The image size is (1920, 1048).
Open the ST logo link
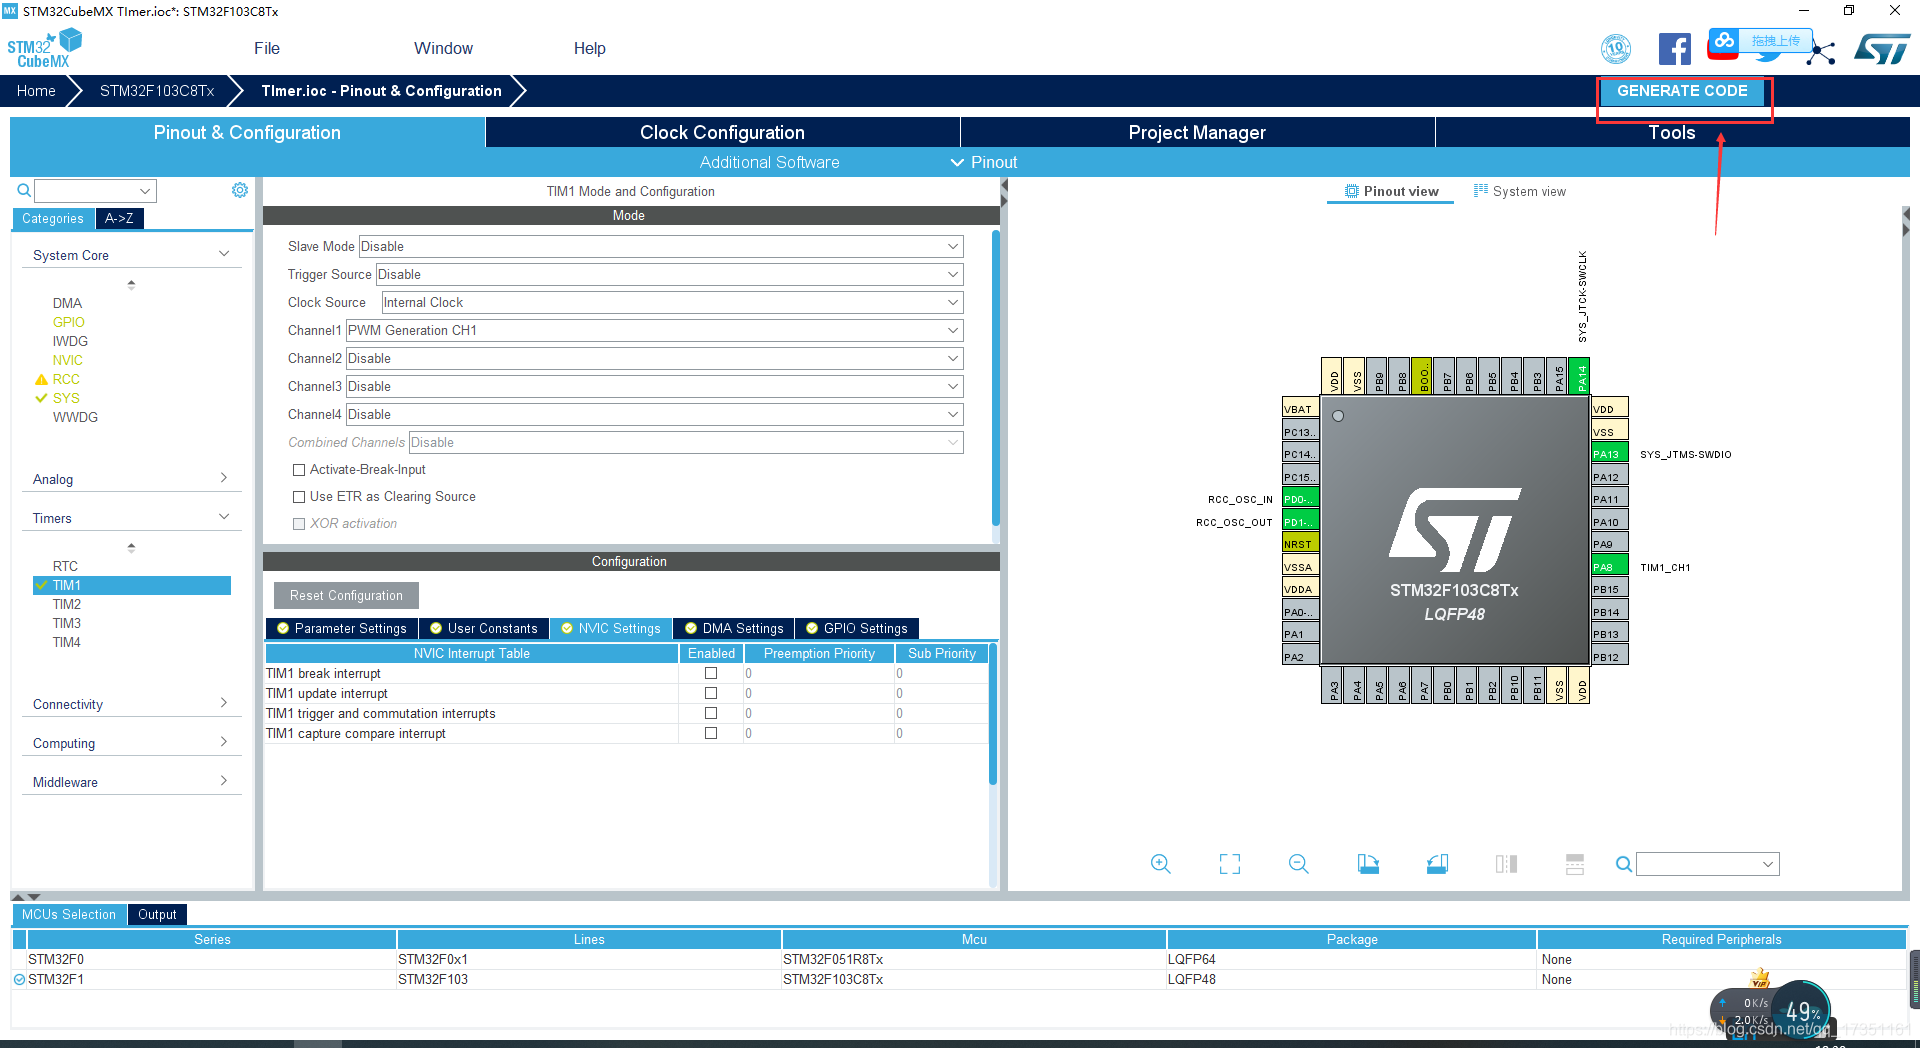[1882, 49]
